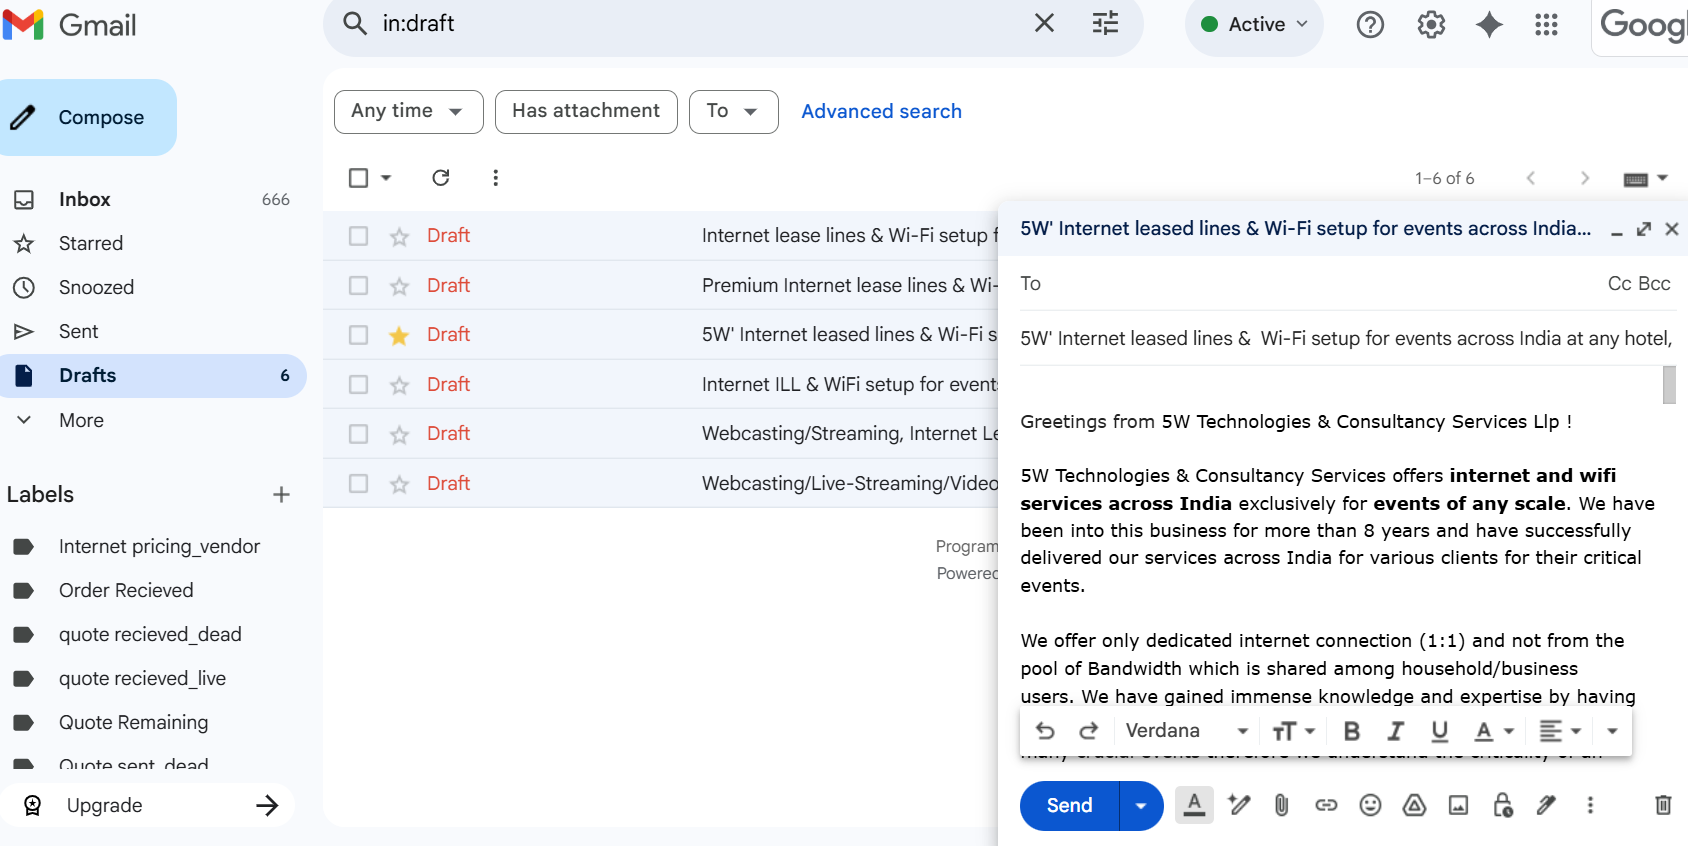Star the 'Webcasting/Live-Streaming/Video' draft
Viewport: 1688px width, 846px height.
(x=399, y=484)
